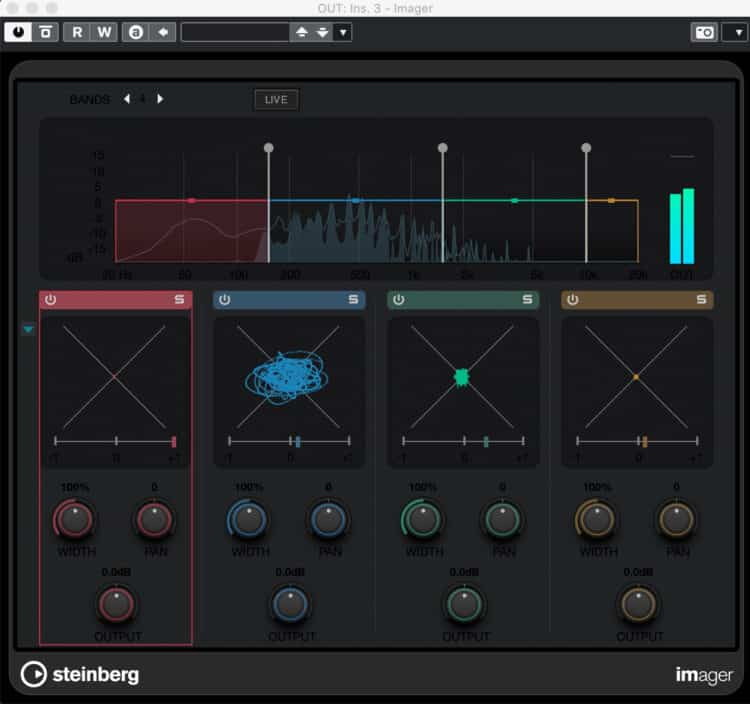Click the blue band level handle
Screen dimensions: 750x704
pos(356,200)
